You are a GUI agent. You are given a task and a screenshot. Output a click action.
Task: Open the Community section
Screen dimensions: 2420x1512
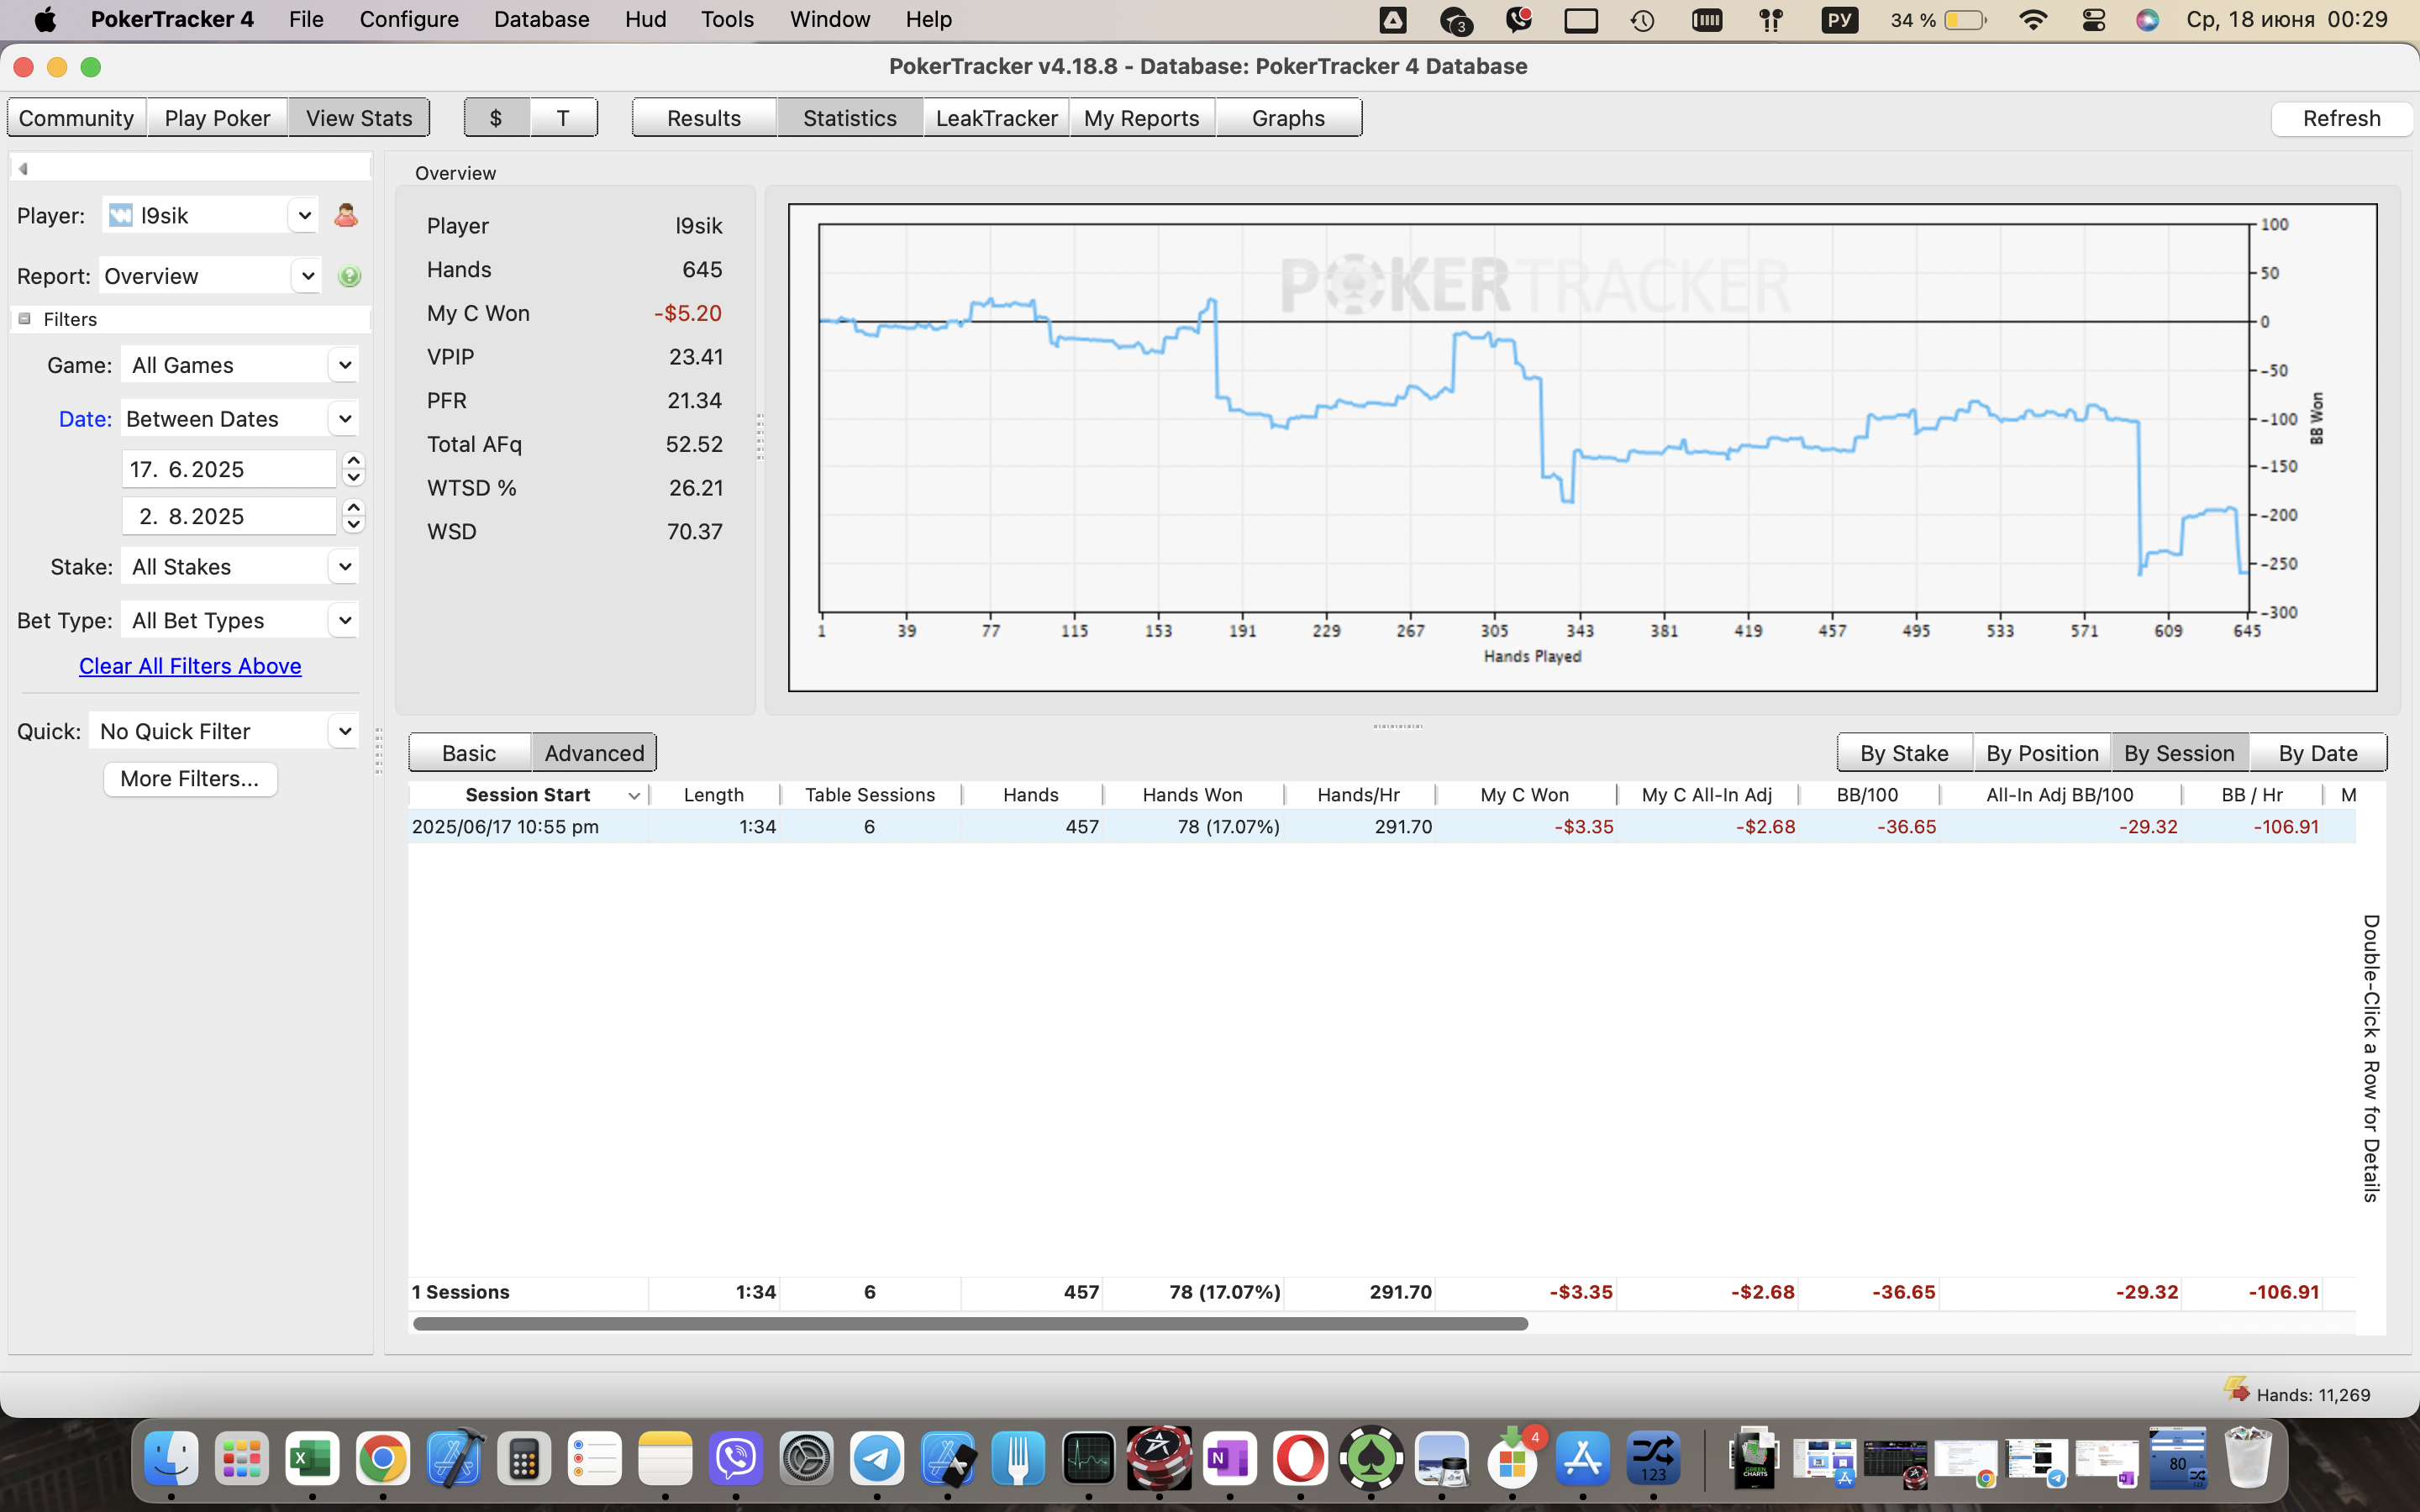[77, 118]
